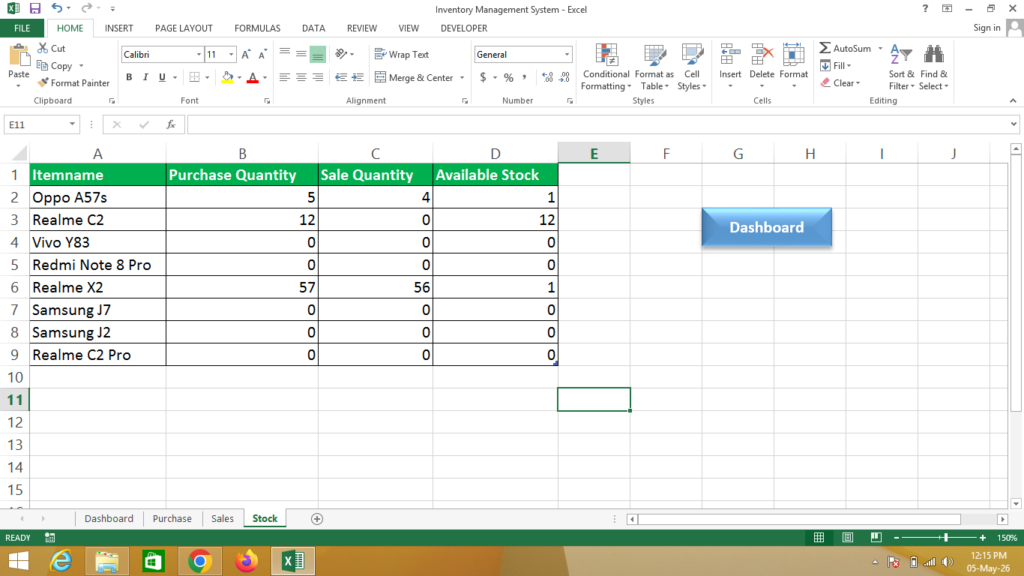1024x576 pixels.
Task: Click the Paste clipboard icon
Action: [19, 57]
